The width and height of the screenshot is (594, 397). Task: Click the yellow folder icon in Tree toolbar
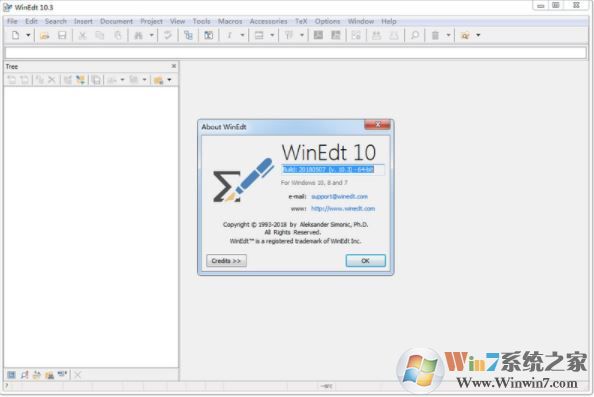158,80
